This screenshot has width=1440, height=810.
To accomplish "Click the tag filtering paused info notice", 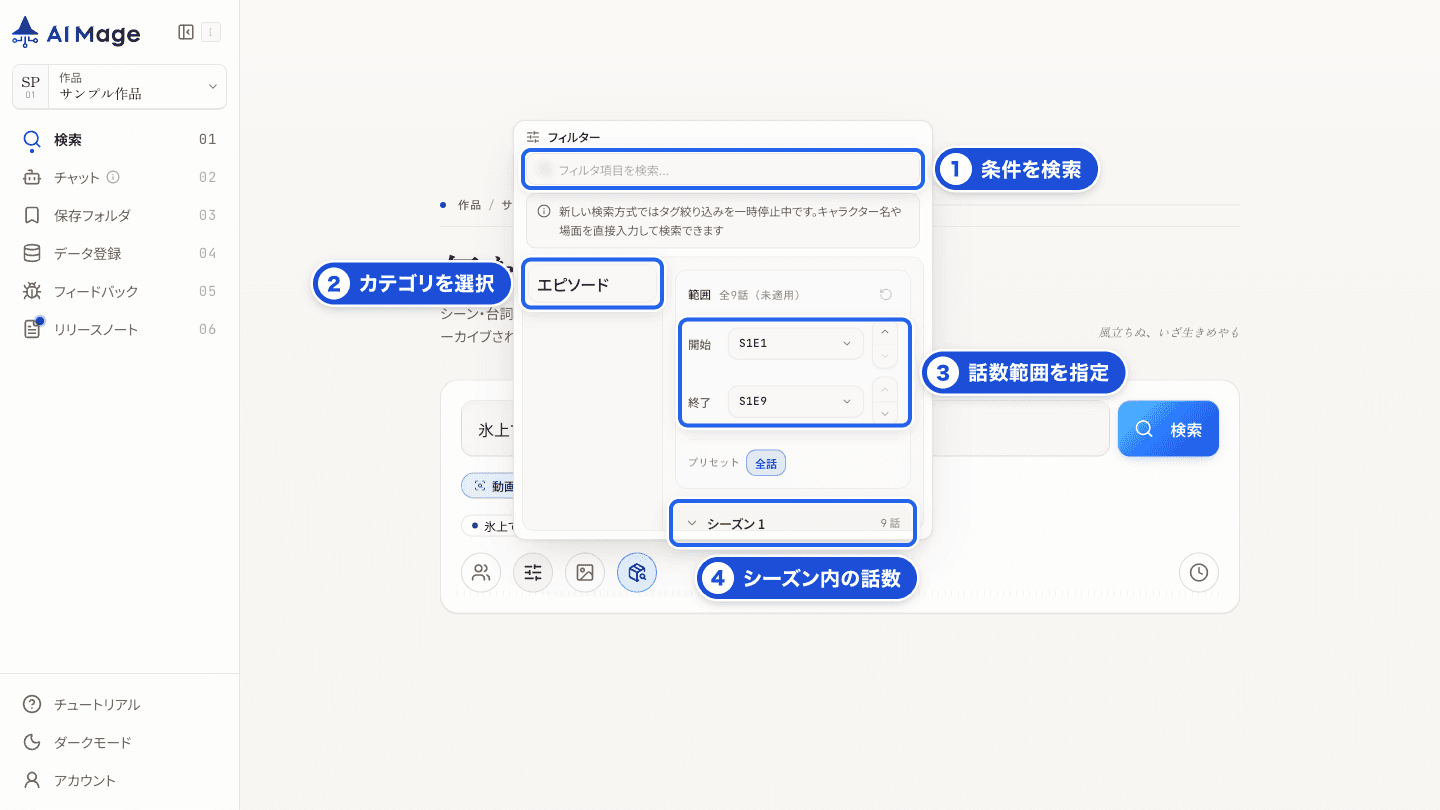I will (722, 221).
